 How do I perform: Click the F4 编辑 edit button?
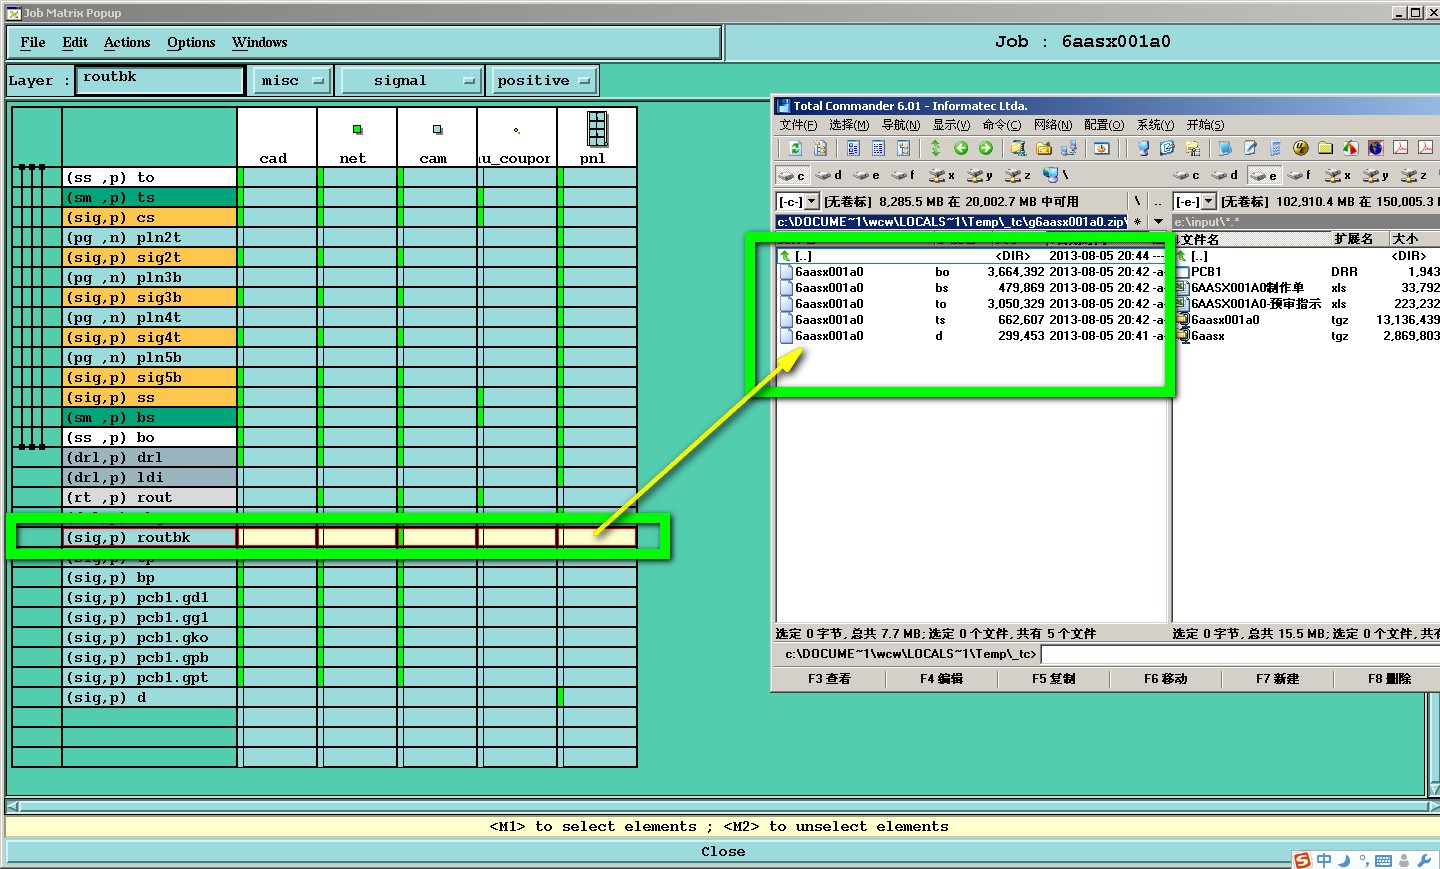tap(941, 679)
